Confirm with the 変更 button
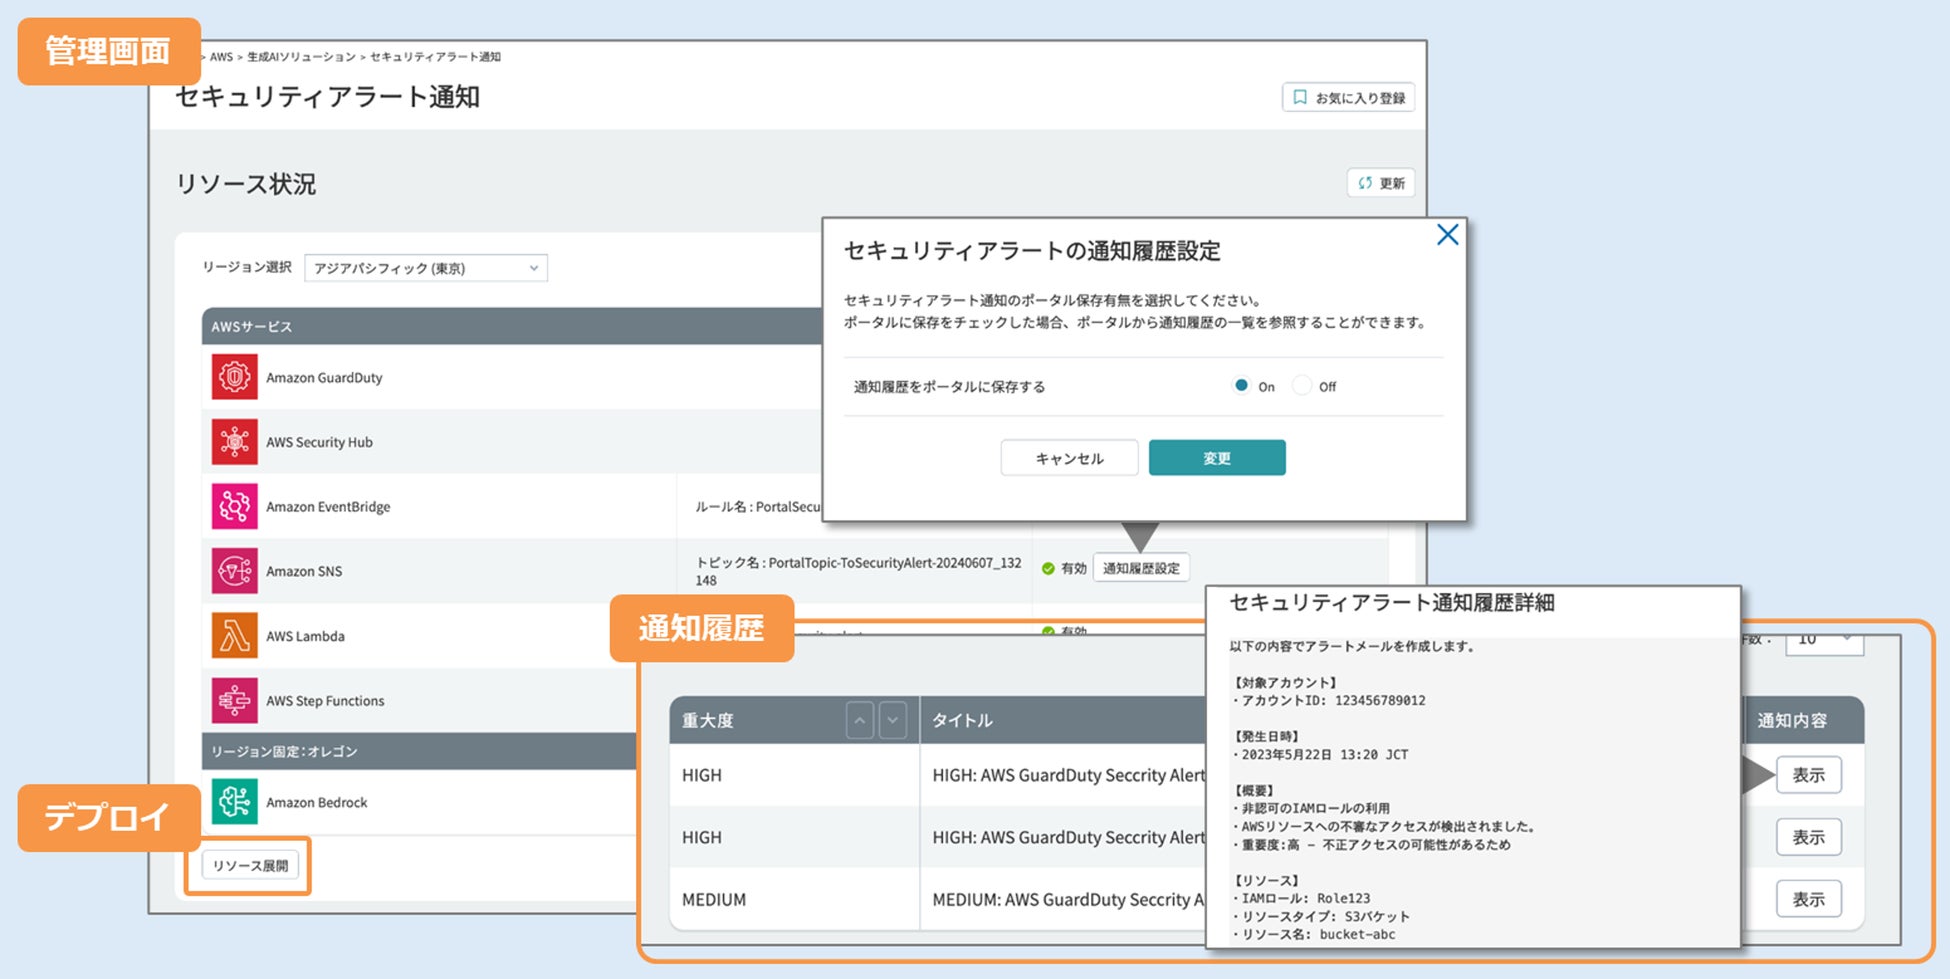 coord(1217,458)
